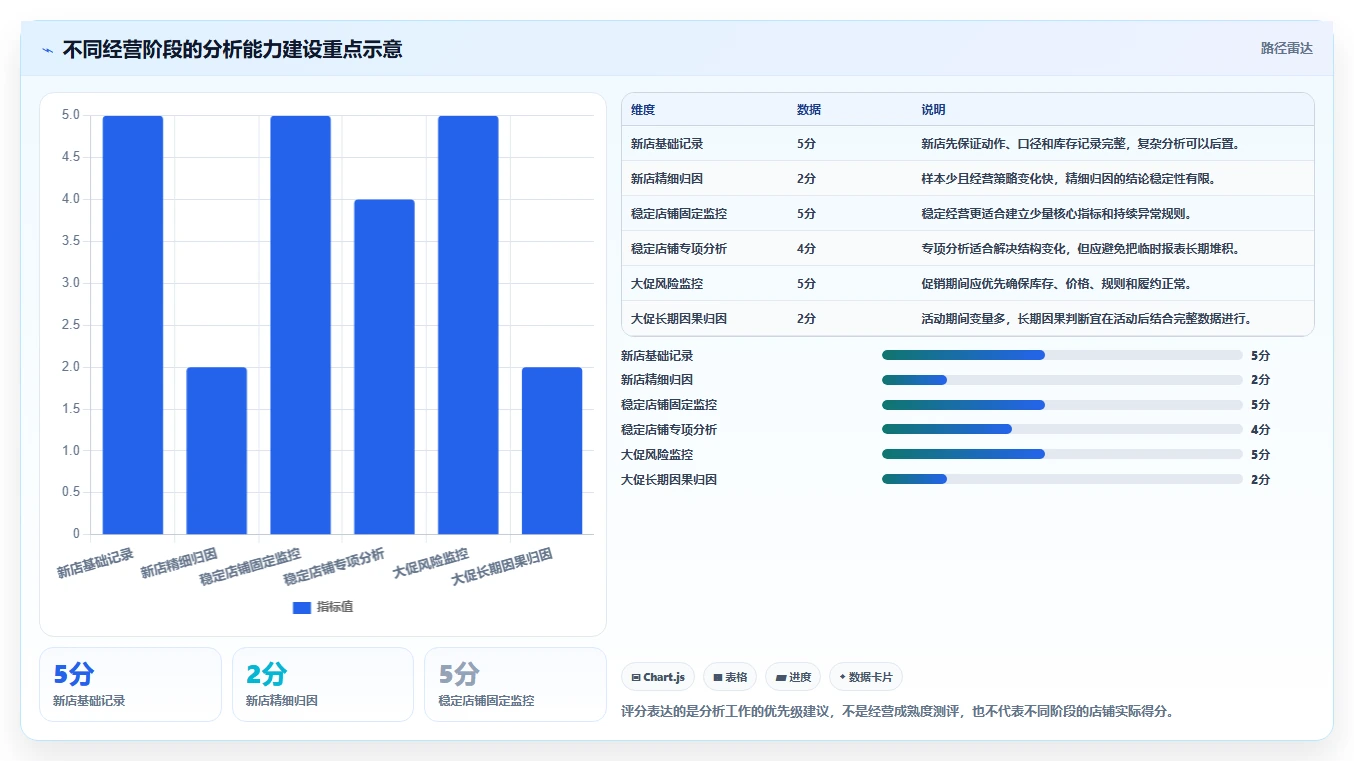Click the 指标值 legend label
Screen dimensions: 1354x761
click(x=335, y=607)
